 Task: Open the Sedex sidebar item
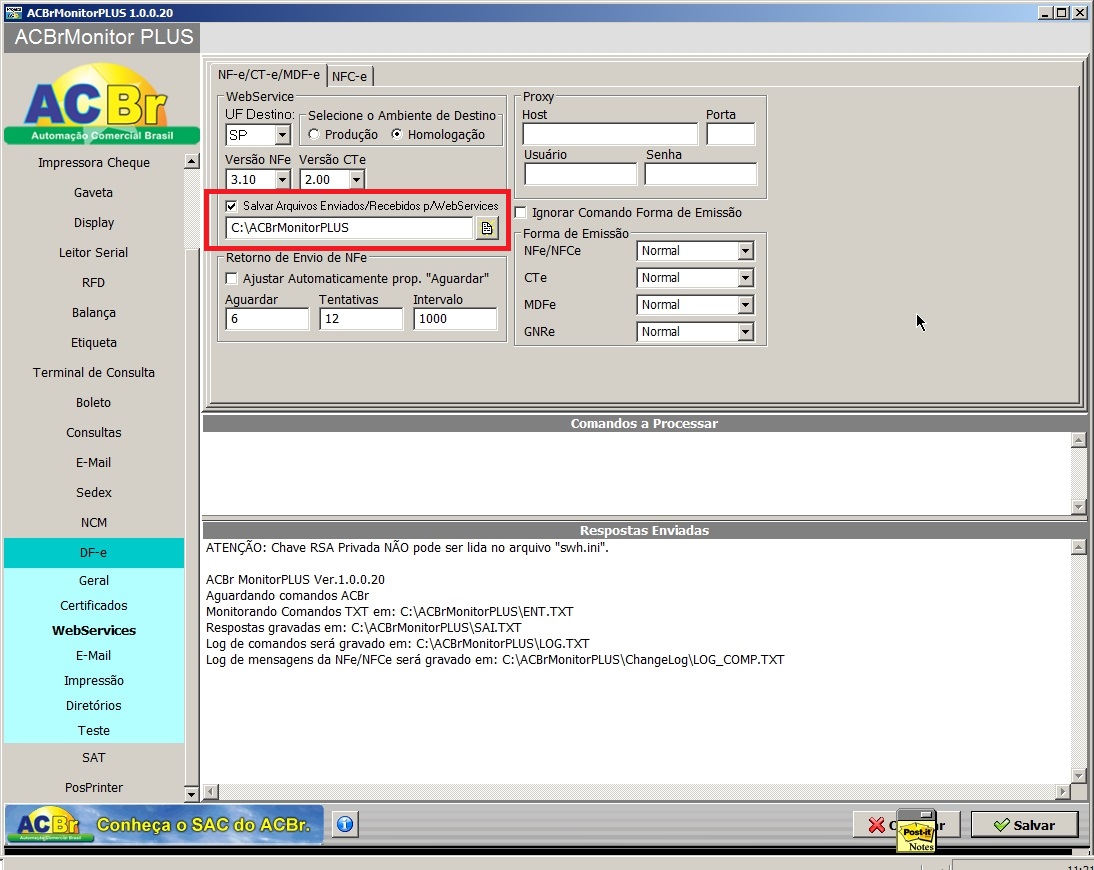(93, 493)
